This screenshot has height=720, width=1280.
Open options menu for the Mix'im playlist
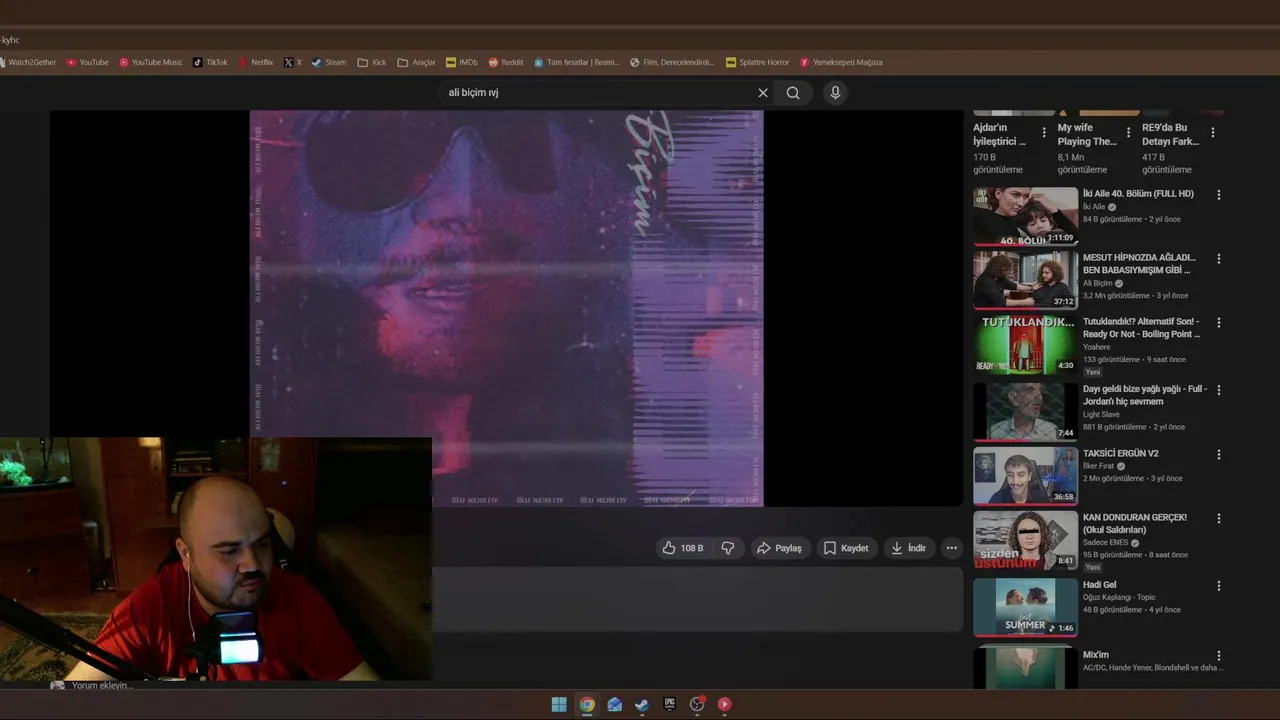pos(1218,656)
